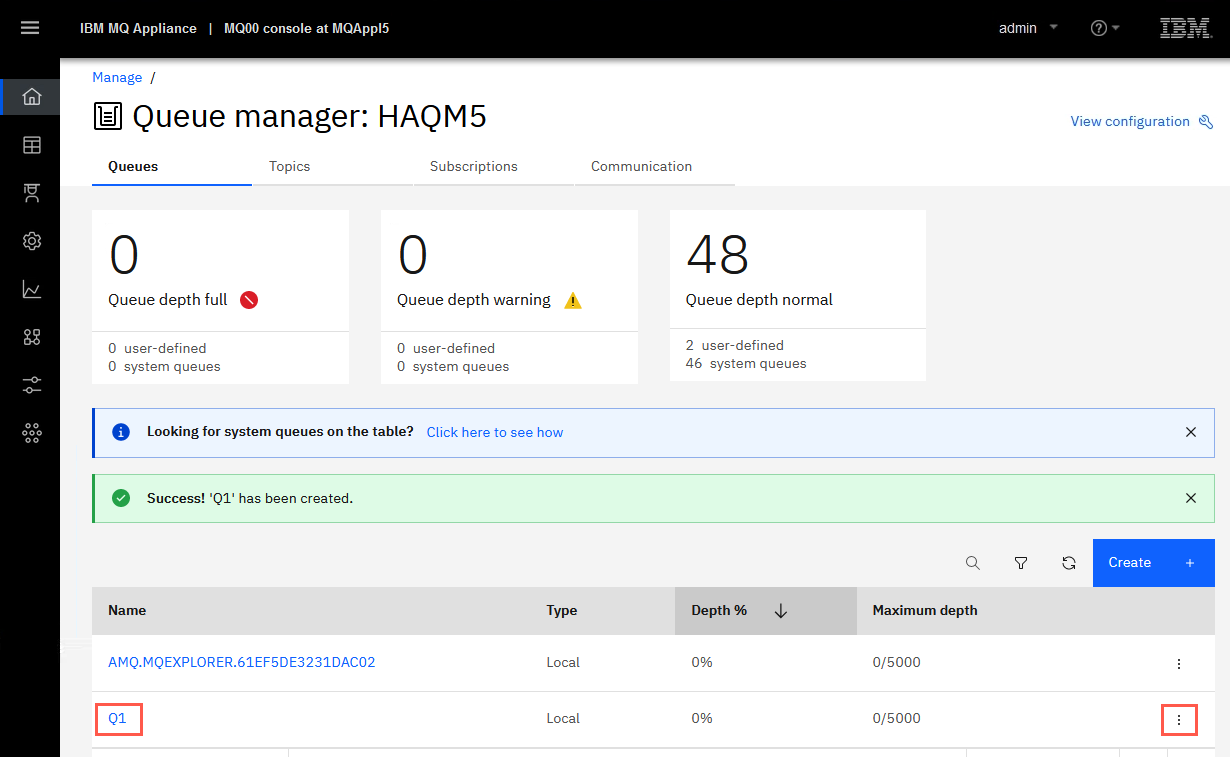
Task: Open the View configuration link
Action: click(1130, 121)
